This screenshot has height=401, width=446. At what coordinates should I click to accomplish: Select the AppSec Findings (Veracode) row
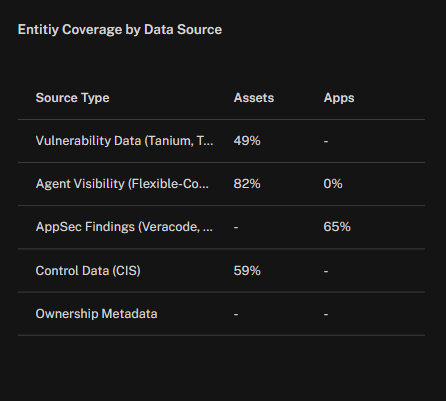click(221, 227)
